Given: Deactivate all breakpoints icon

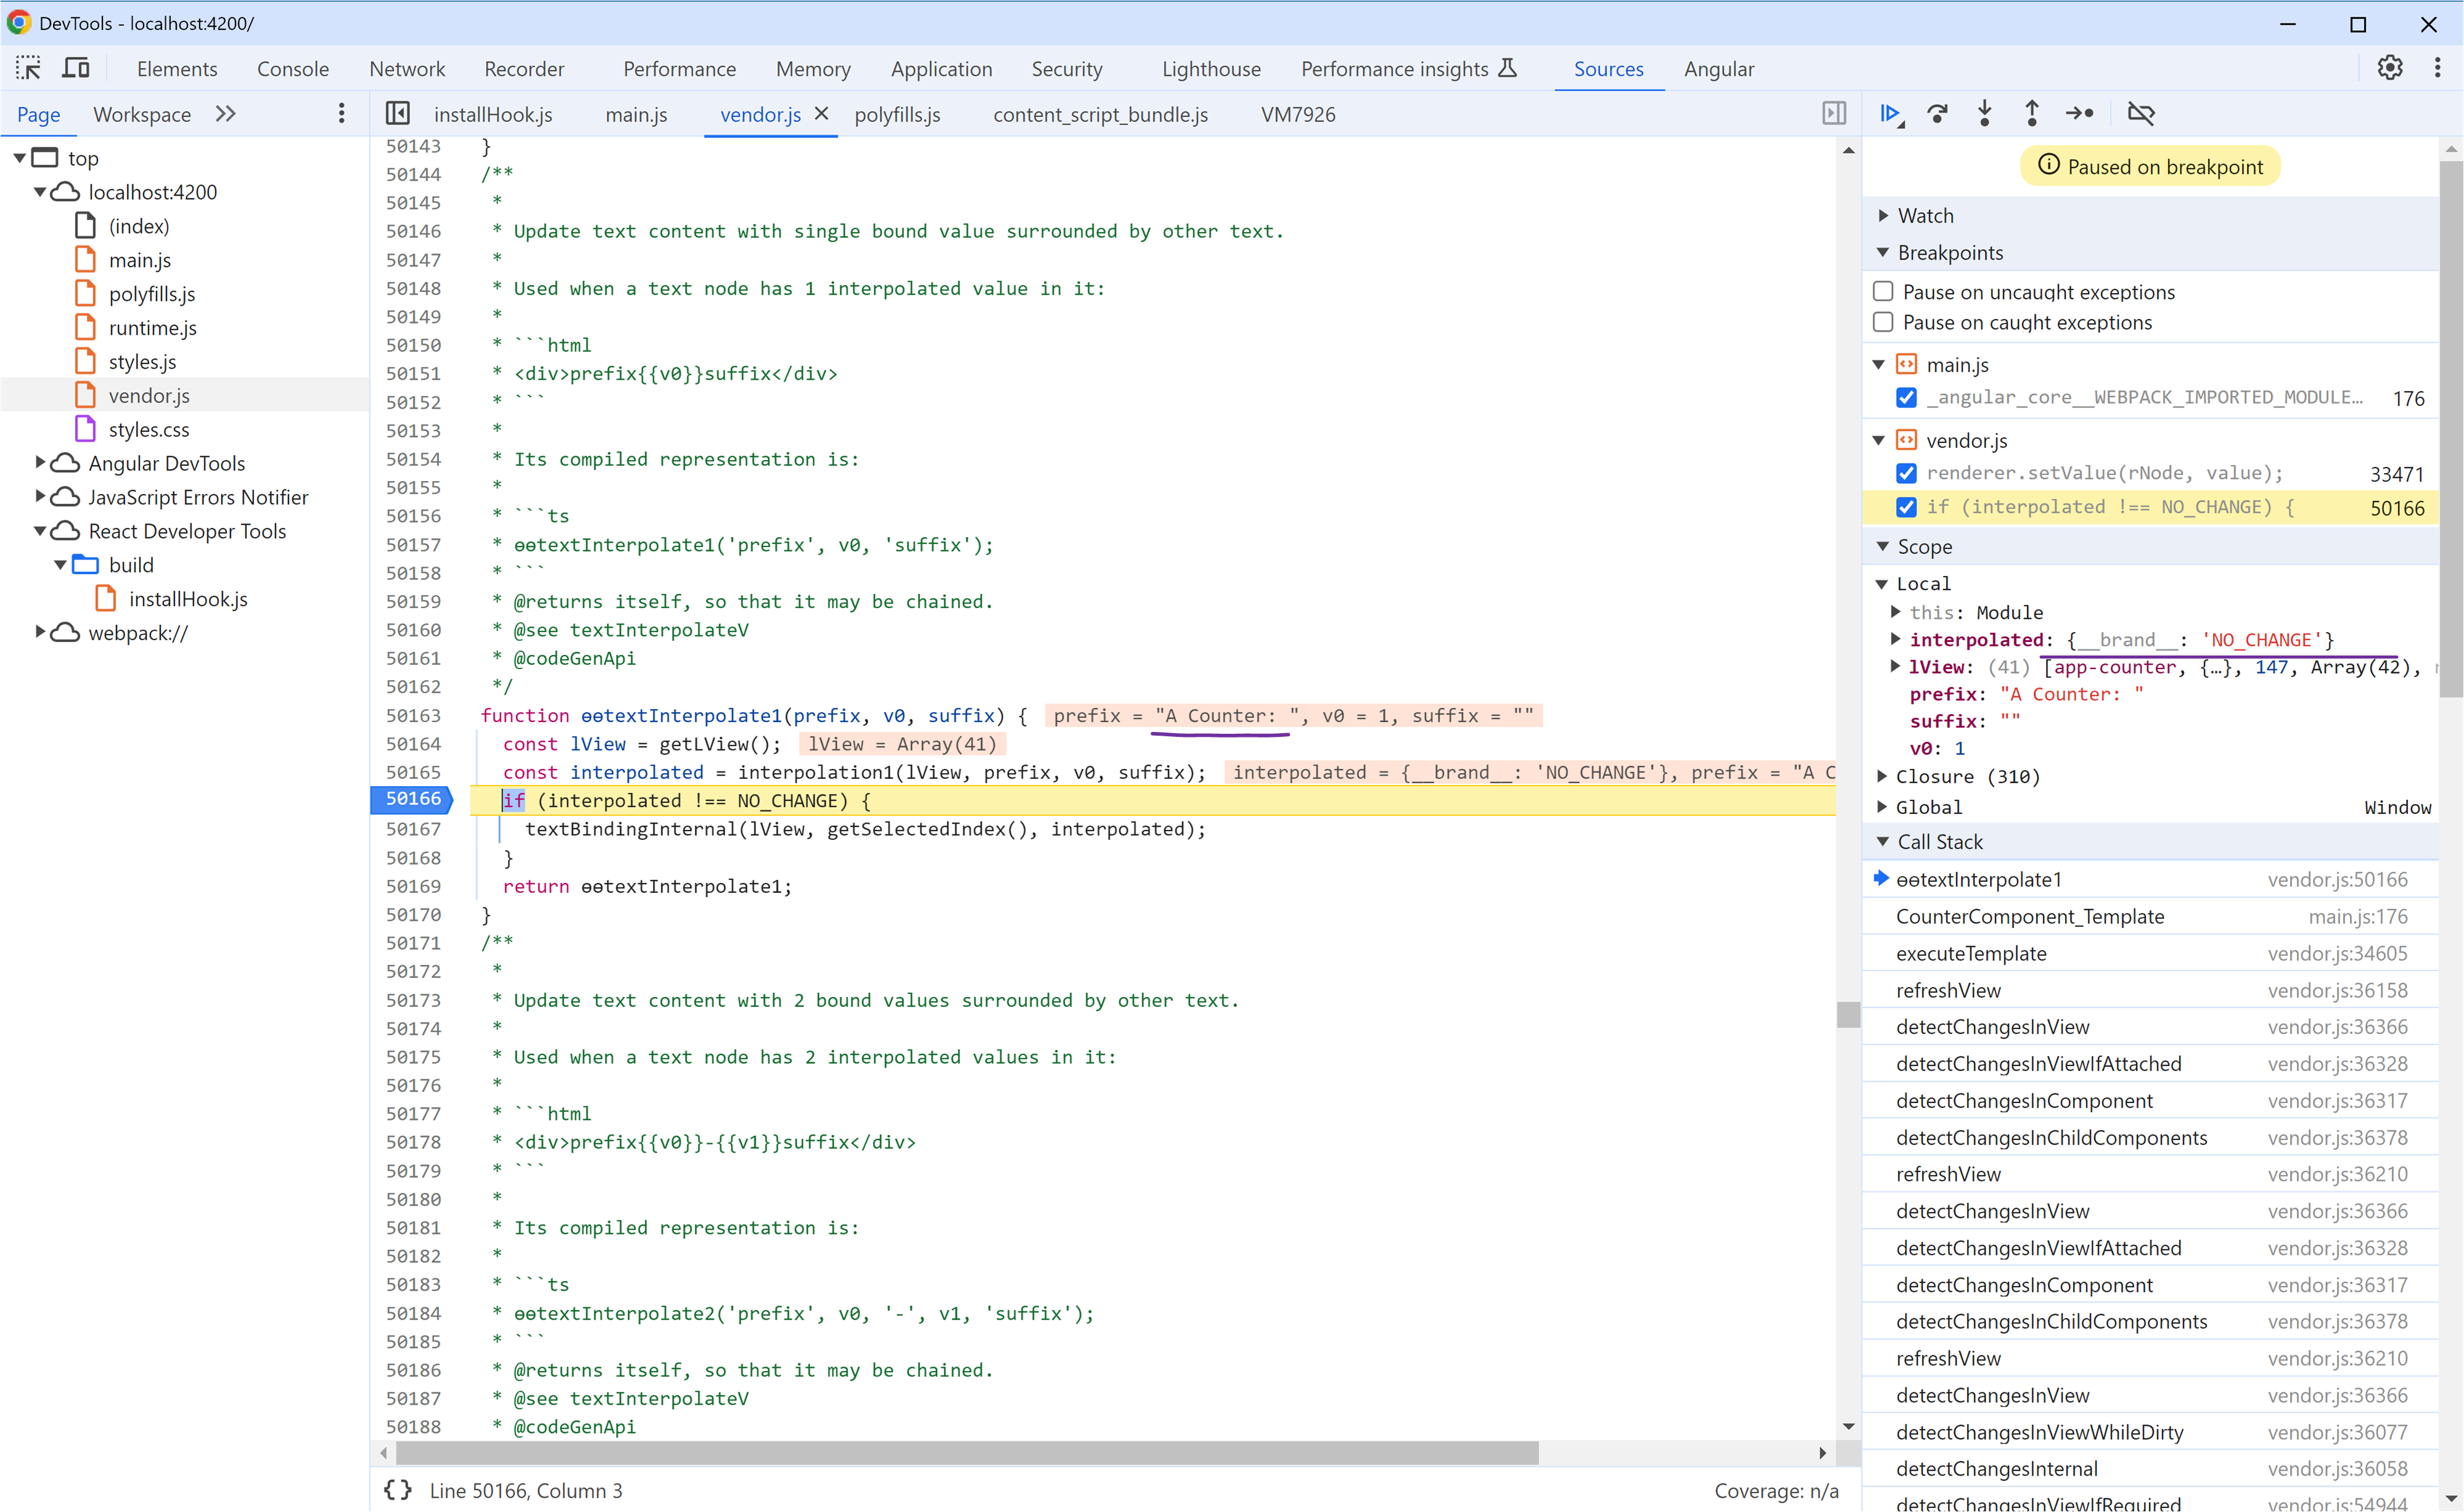Looking at the screenshot, I should [2141, 114].
